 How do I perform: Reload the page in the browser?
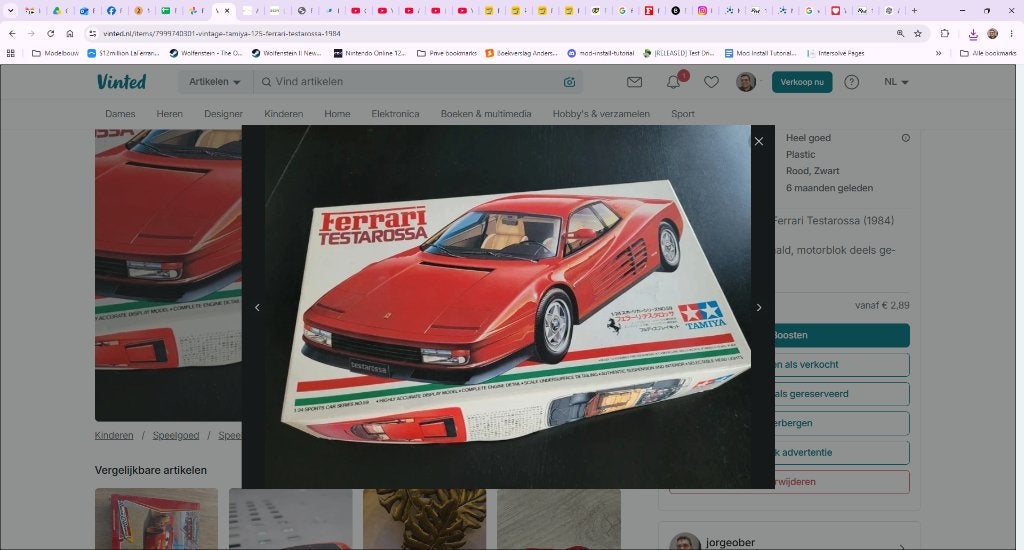[x=50, y=33]
